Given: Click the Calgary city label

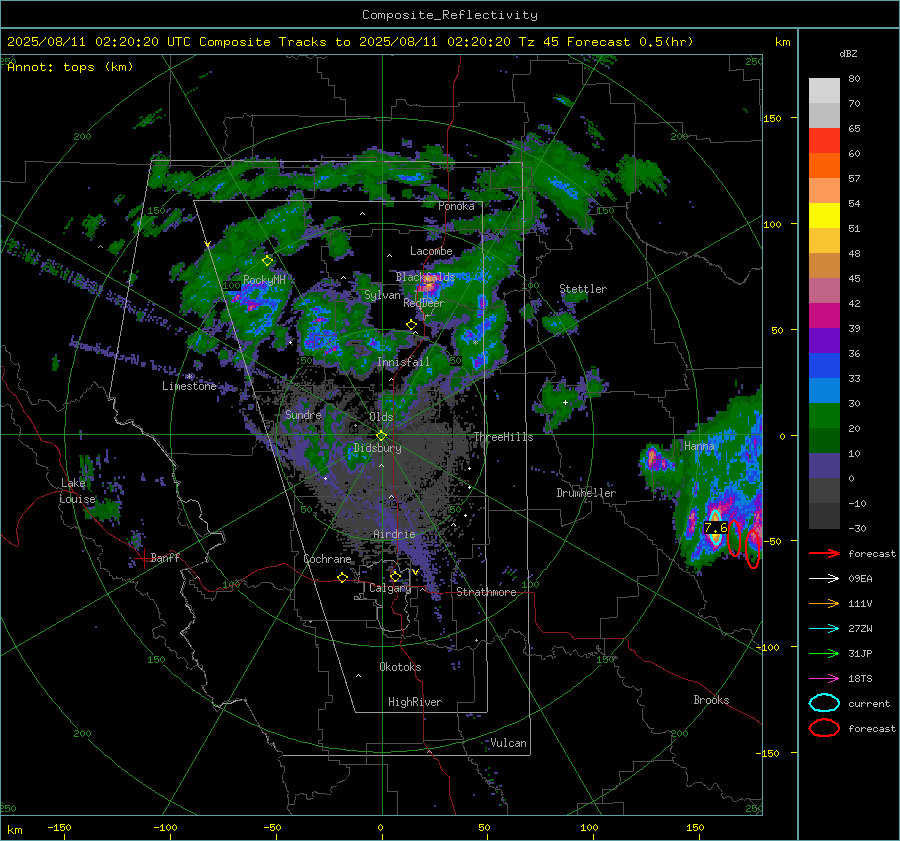Looking at the screenshot, I should pyautogui.click(x=390, y=588).
